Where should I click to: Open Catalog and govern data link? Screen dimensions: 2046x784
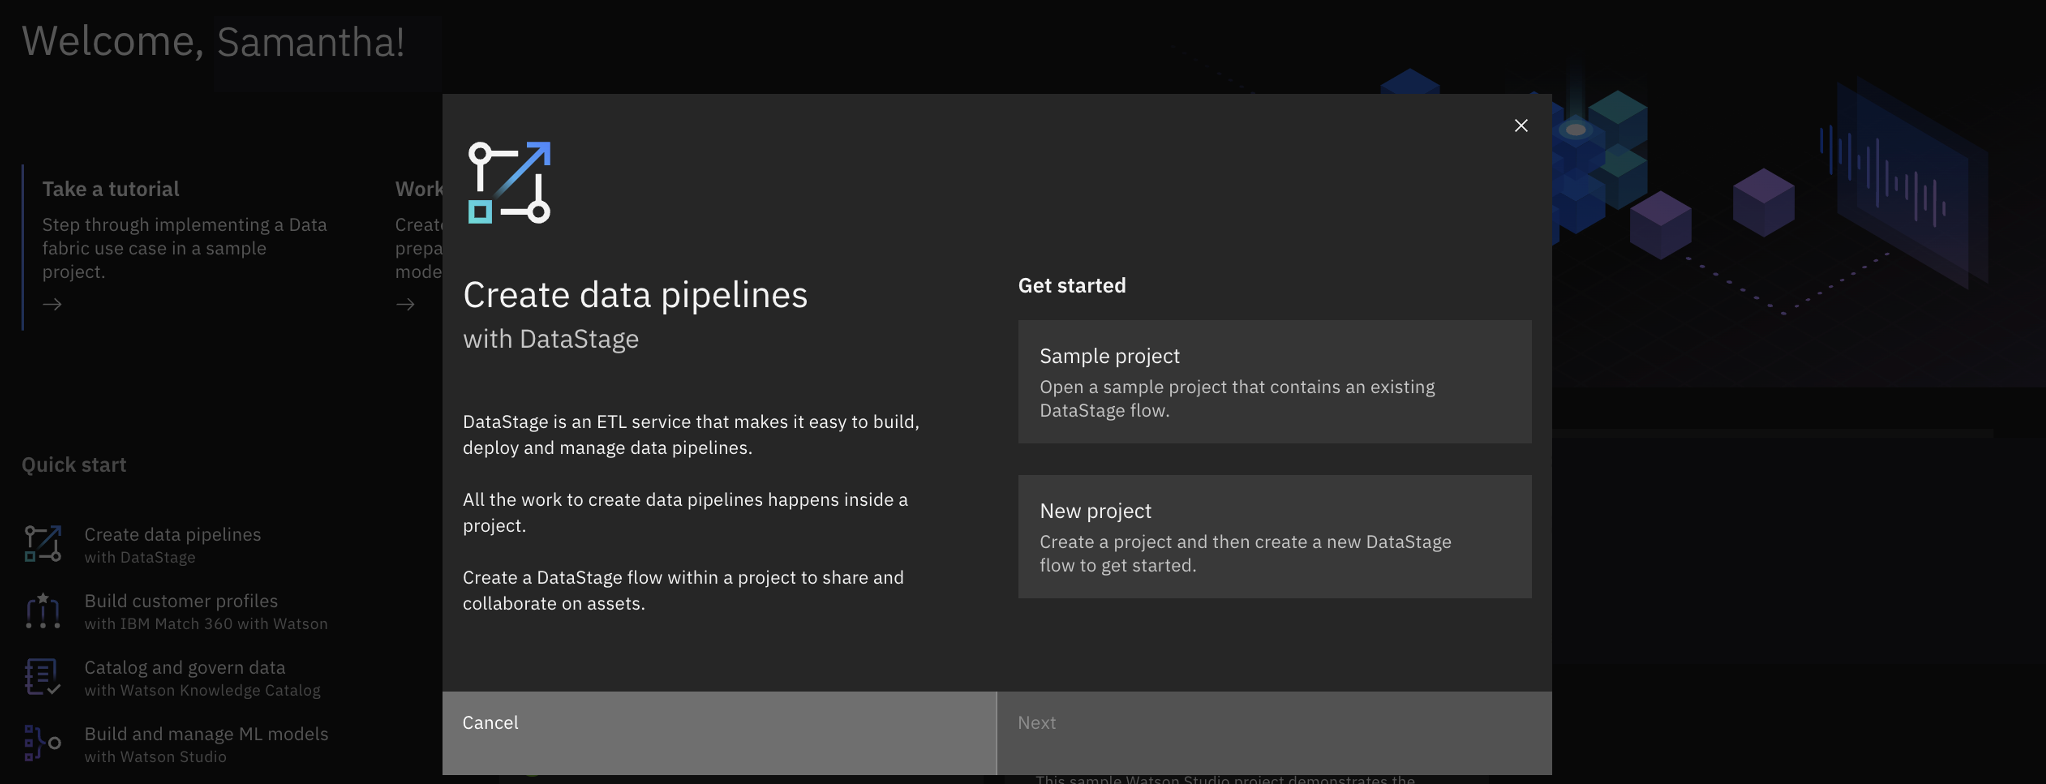pyautogui.click(x=185, y=668)
